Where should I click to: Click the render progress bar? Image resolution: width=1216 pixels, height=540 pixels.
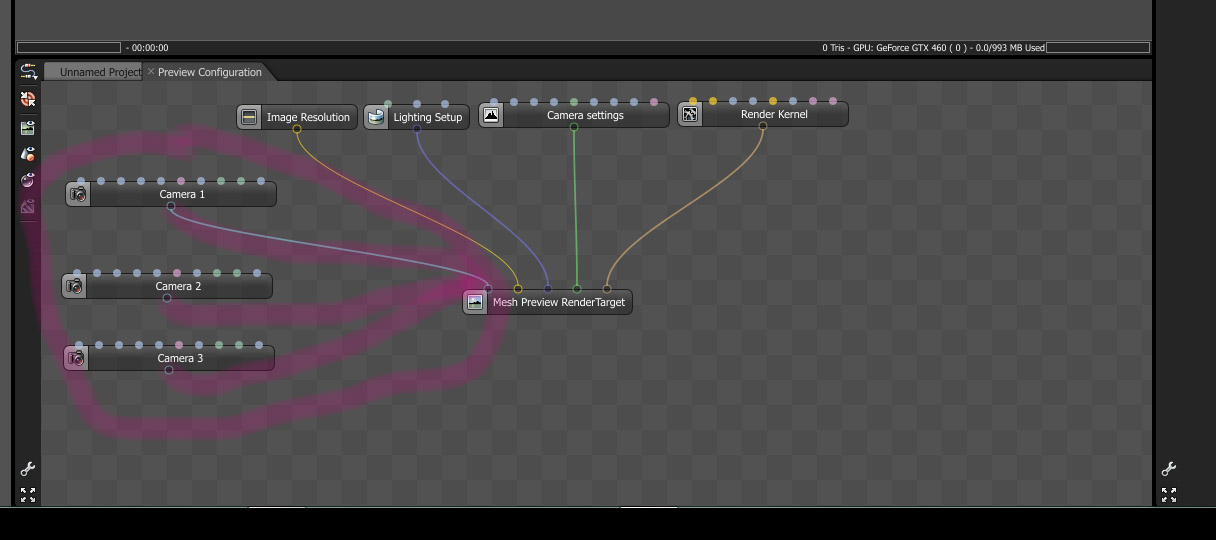point(69,47)
